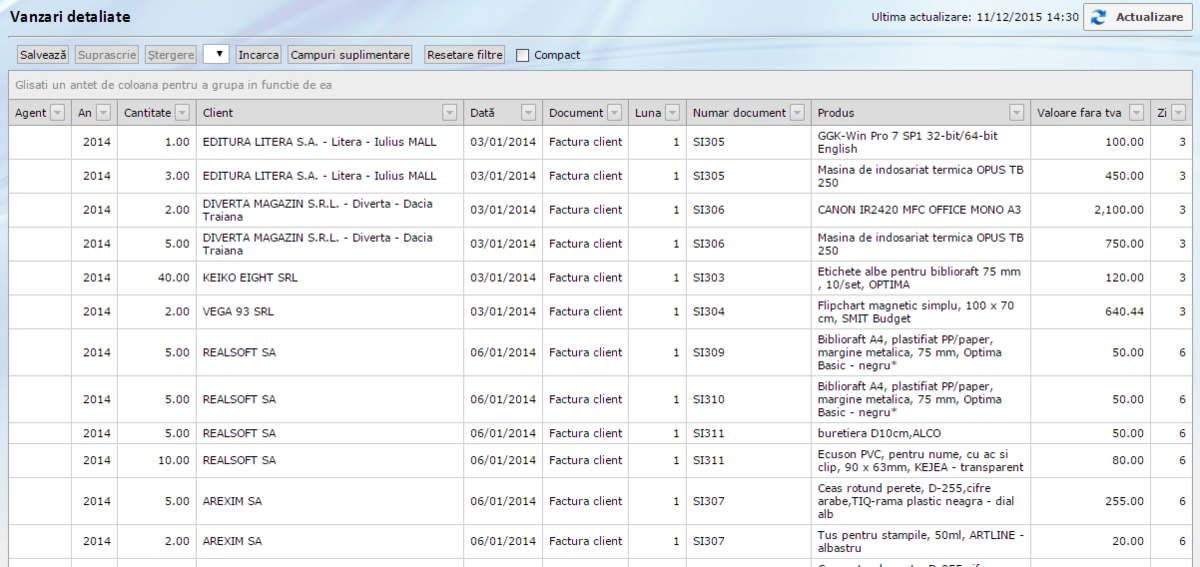
Task: Expand the Produs column filter dropdown
Action: click(x=1016, y=113)
